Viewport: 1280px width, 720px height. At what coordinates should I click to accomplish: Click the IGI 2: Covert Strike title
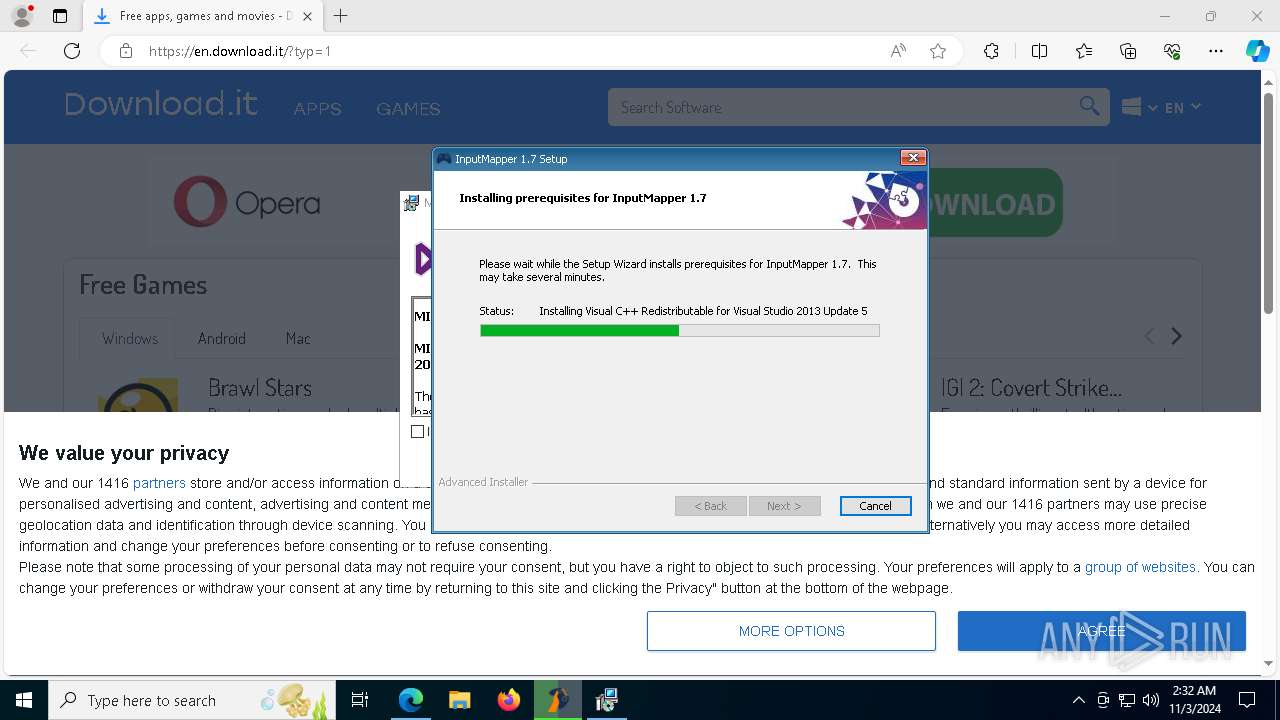click(1031, 388)
